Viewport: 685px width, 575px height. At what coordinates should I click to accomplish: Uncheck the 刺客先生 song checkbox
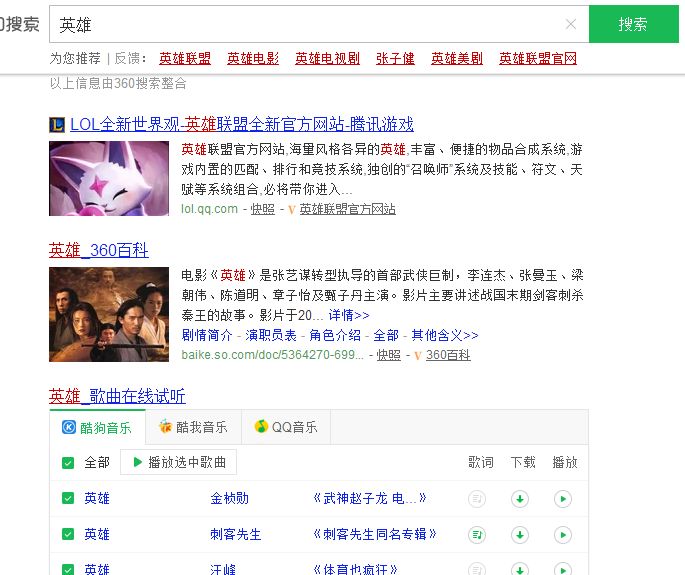[x=68, y=534]
